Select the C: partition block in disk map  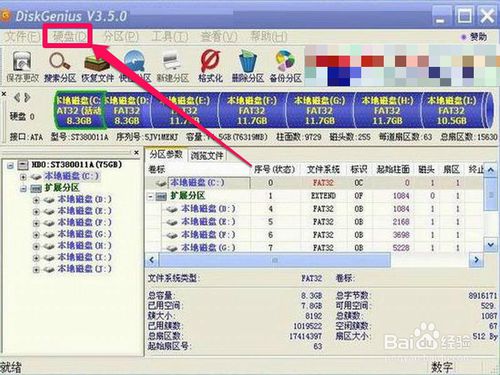point(80,110)
